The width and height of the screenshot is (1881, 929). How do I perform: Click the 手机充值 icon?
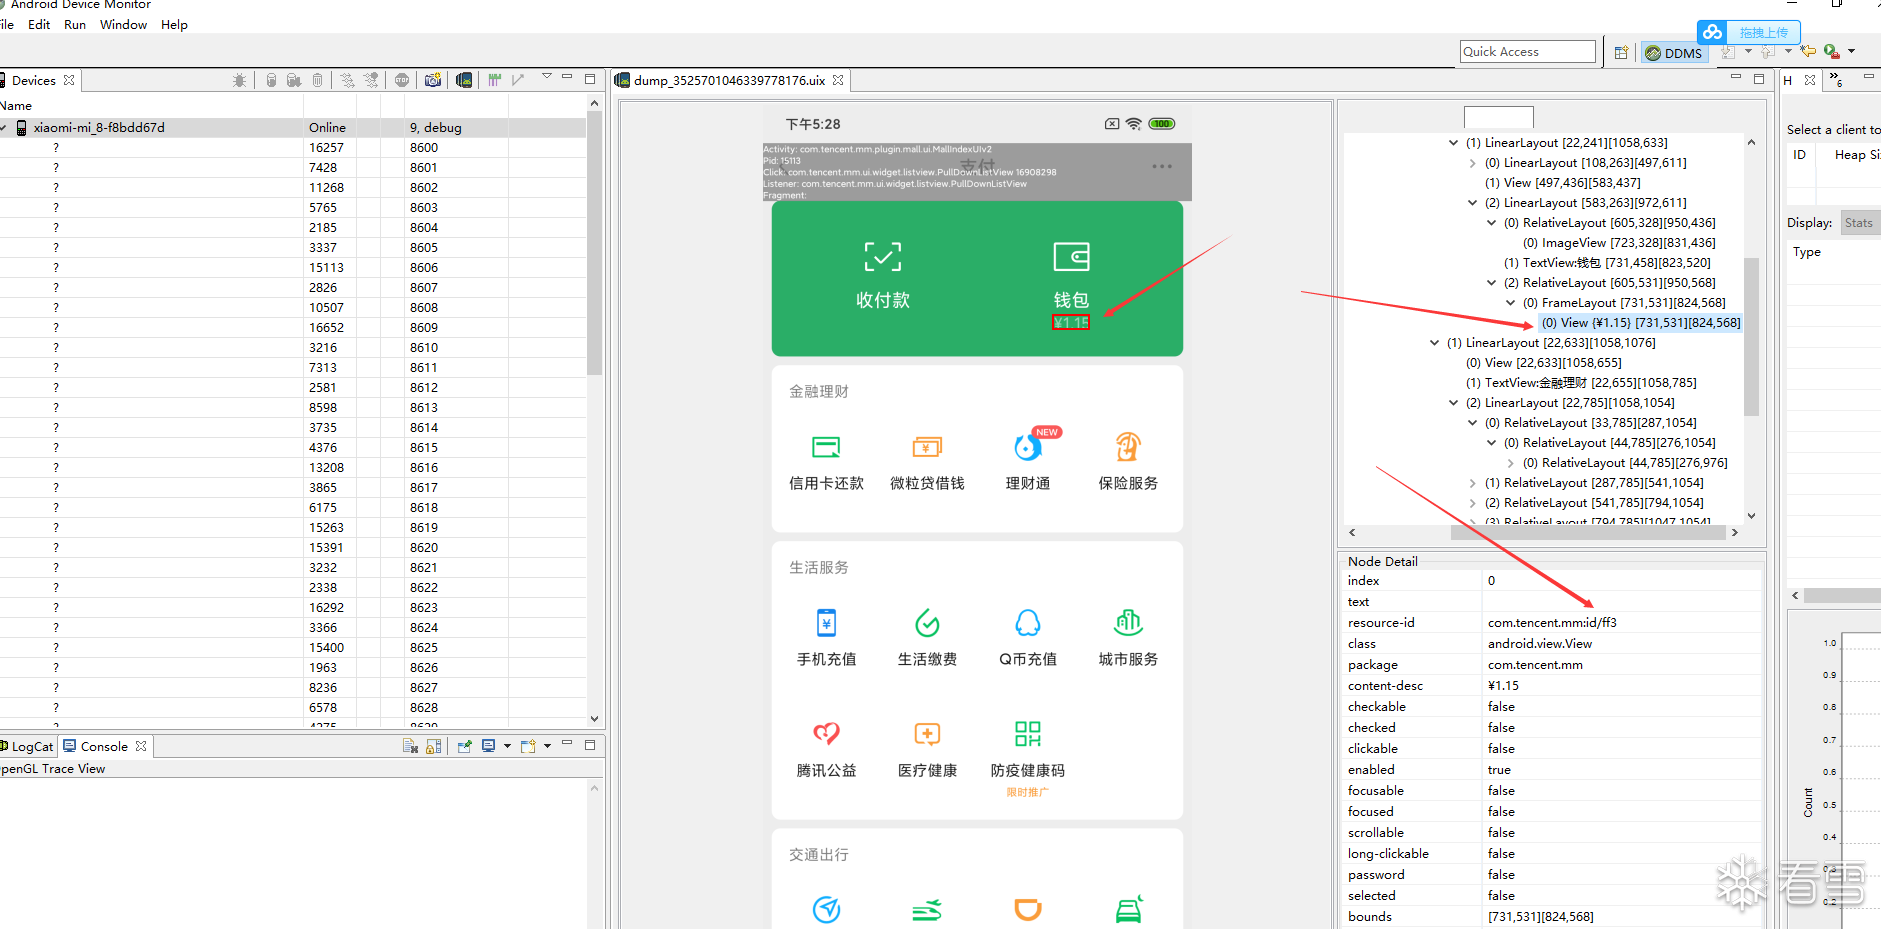click(x=826, y=623)
